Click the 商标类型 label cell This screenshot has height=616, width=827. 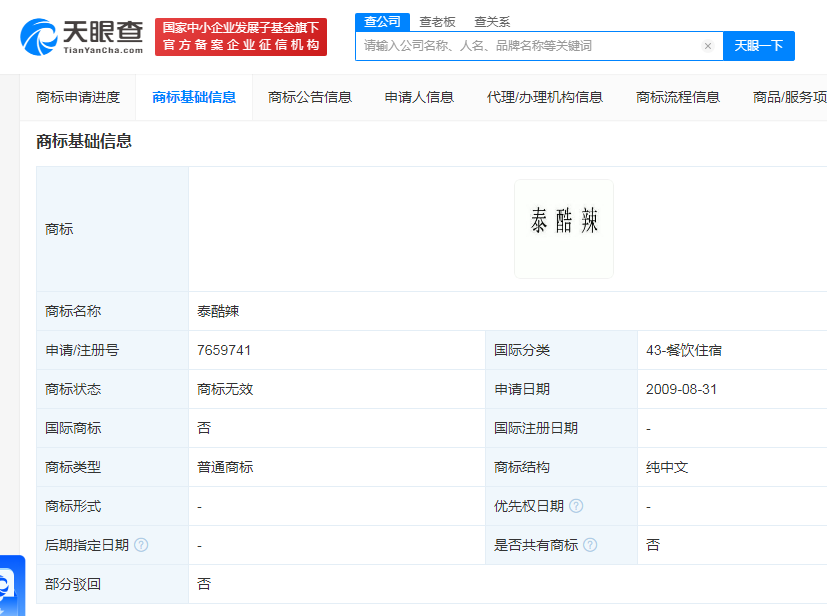112,467
